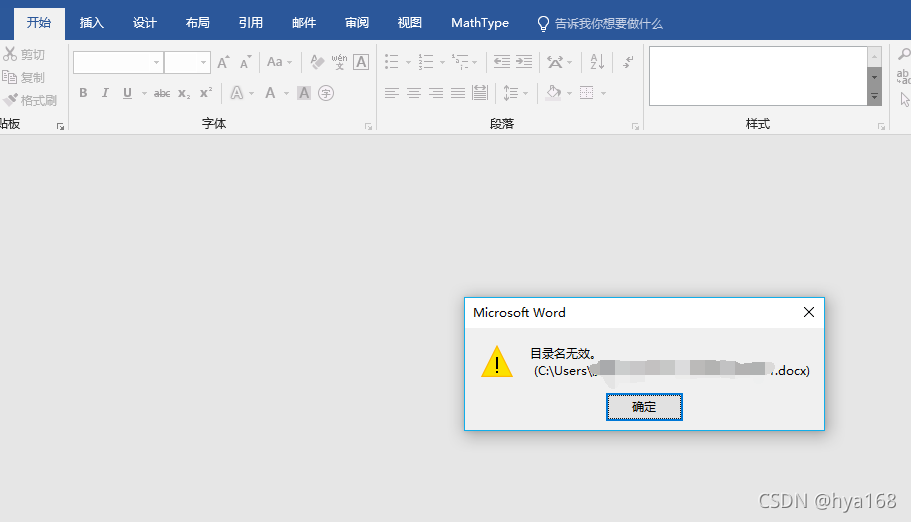
Task: Toggle italic formatting
Action: click(105, 93)
